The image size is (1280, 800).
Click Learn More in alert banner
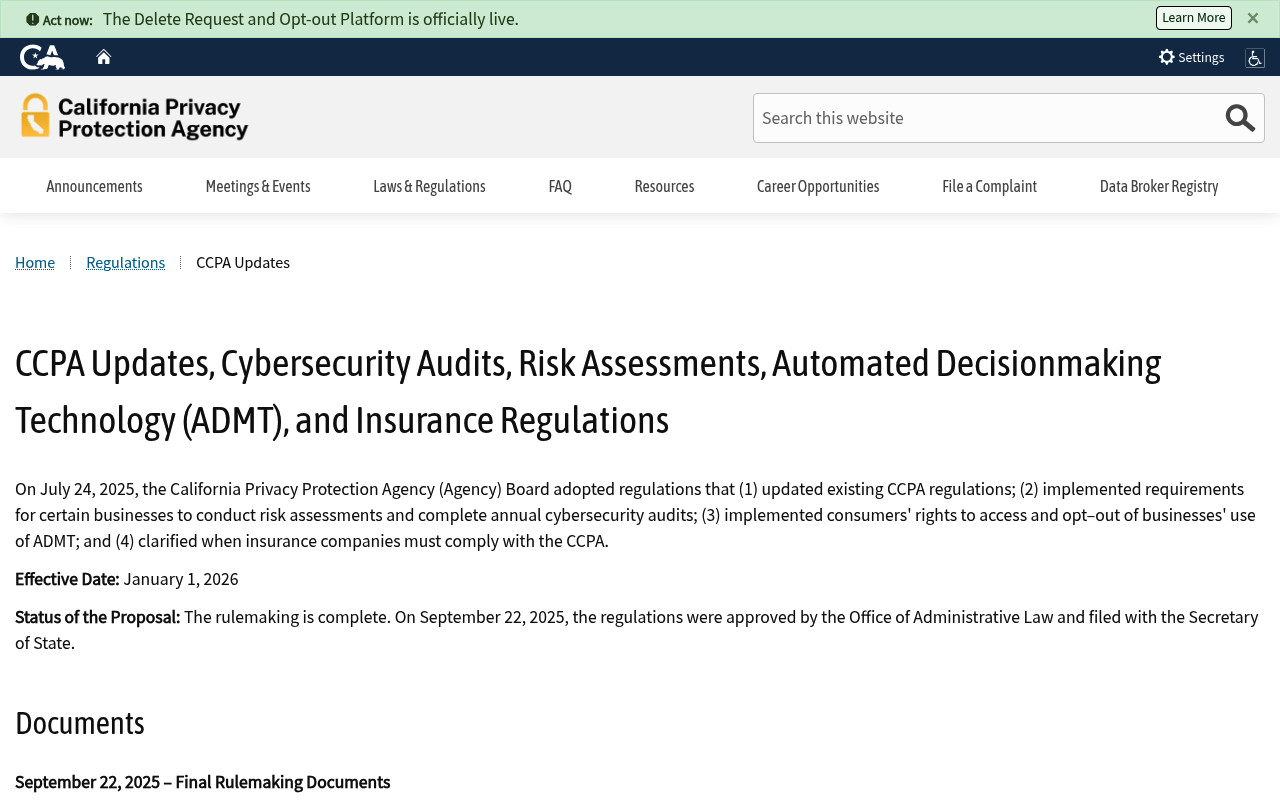[x=1194, y=18]
